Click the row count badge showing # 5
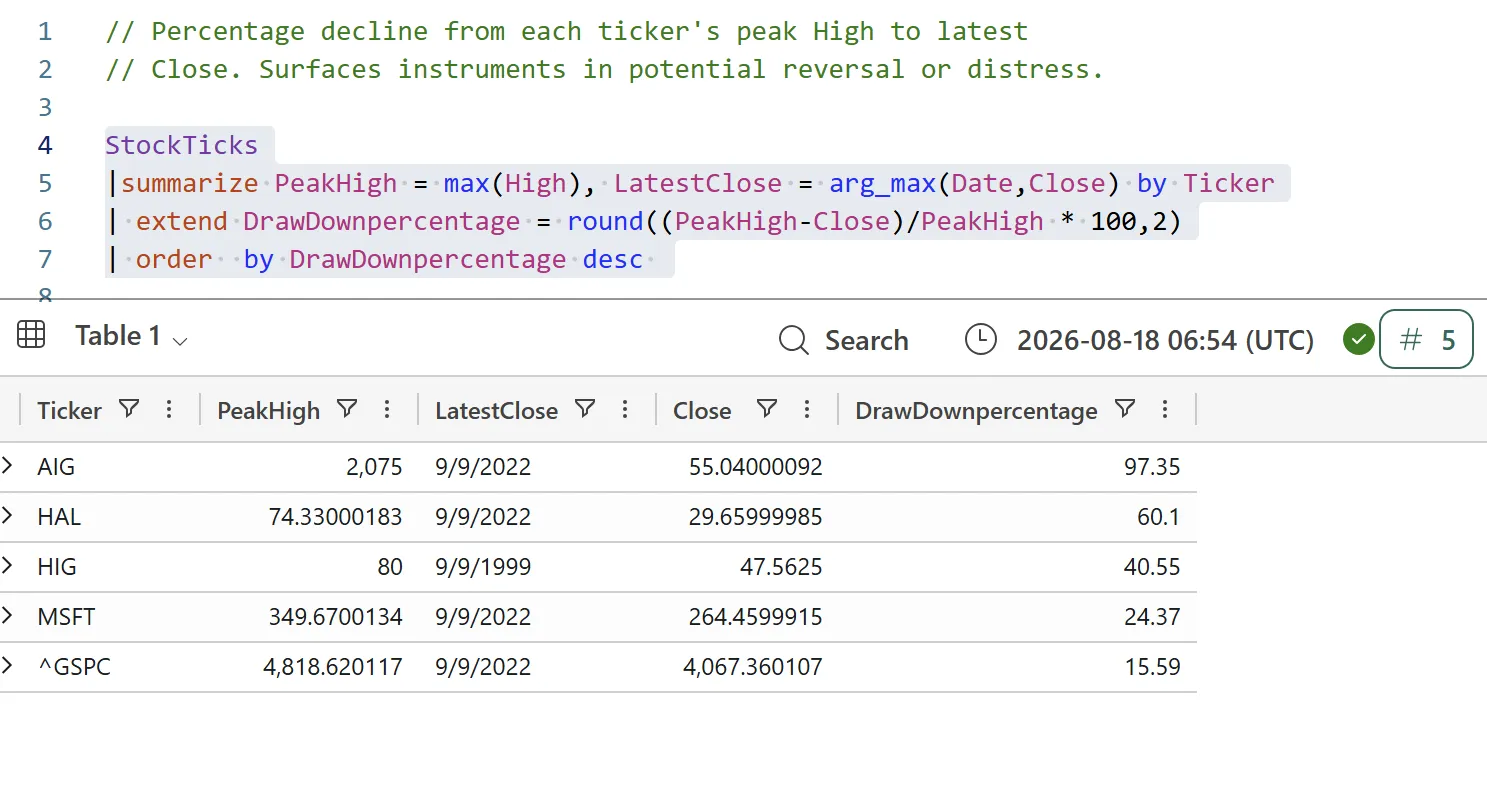 point(1426,340)
